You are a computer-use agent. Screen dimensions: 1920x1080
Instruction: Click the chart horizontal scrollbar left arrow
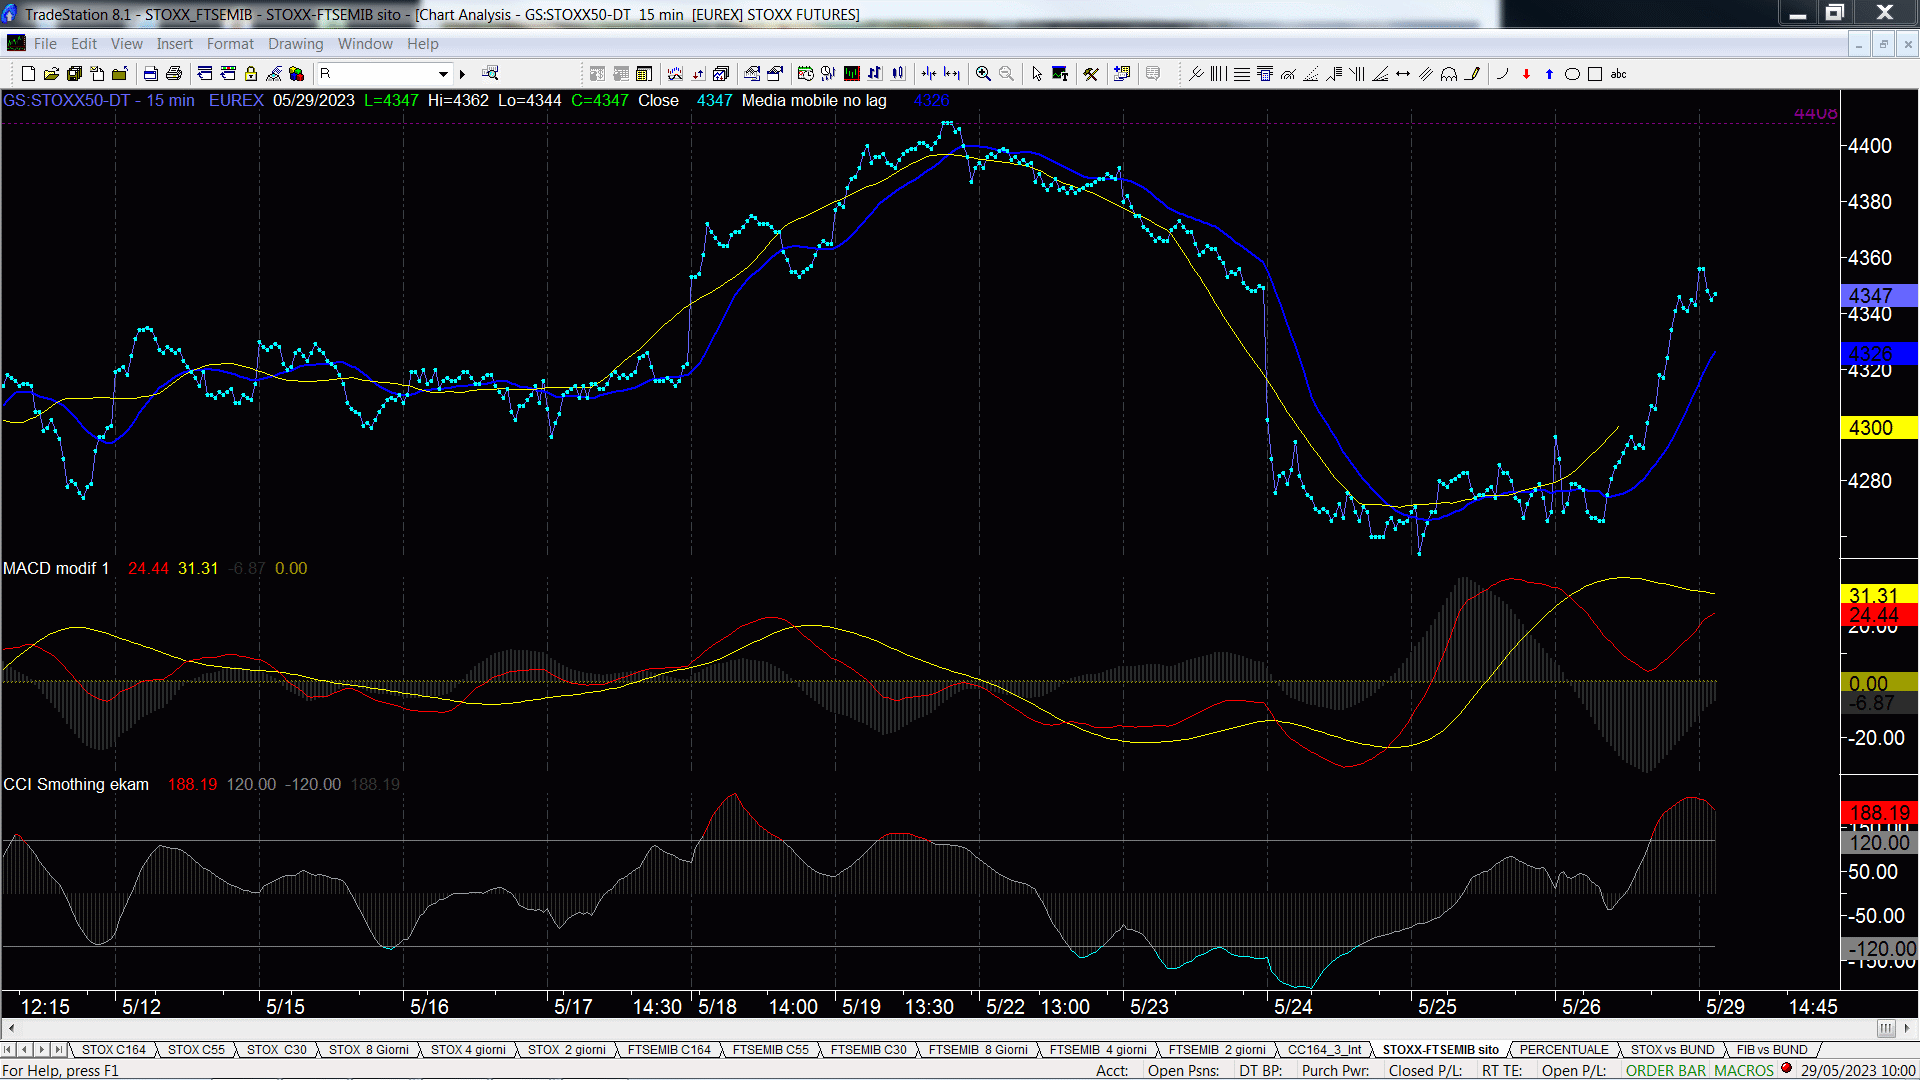[x=11, y=1029]
